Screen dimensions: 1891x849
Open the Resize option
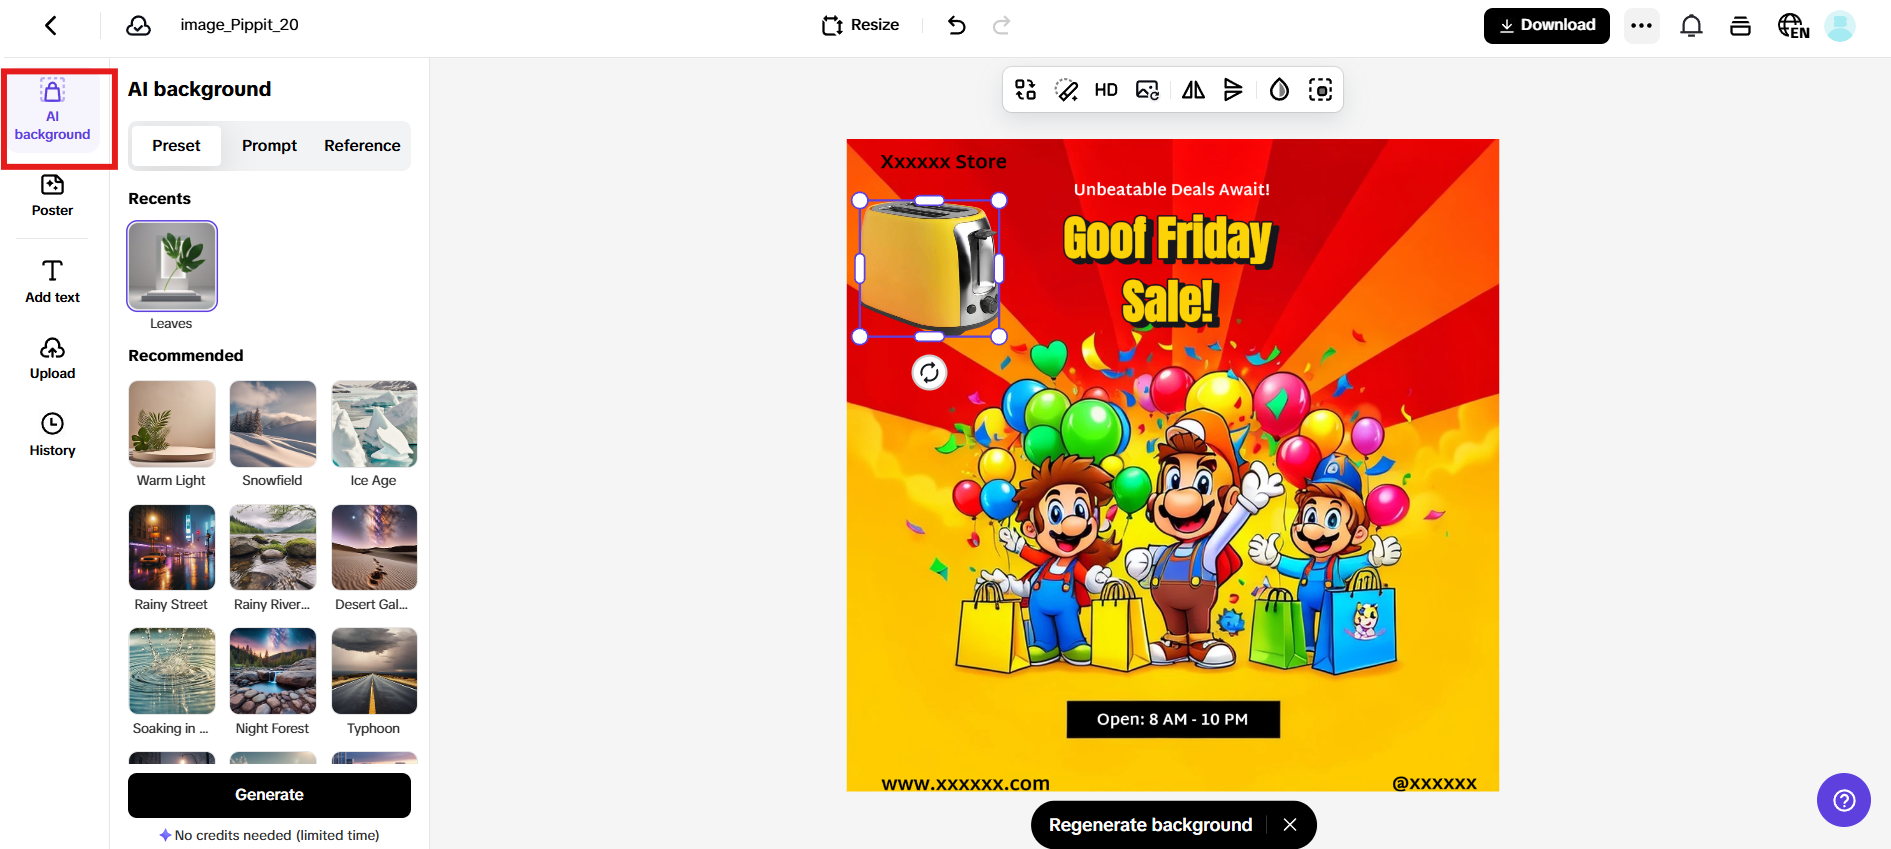tap(860, 25)
